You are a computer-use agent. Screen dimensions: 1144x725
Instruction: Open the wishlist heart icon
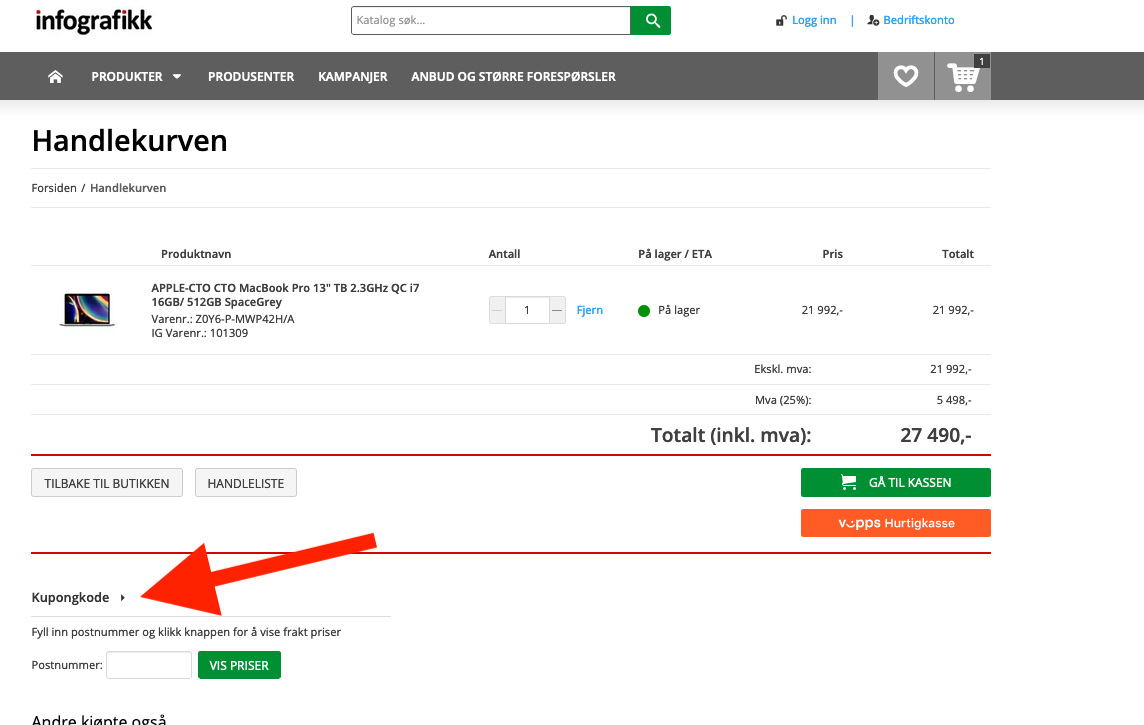[x=906, y=76]
